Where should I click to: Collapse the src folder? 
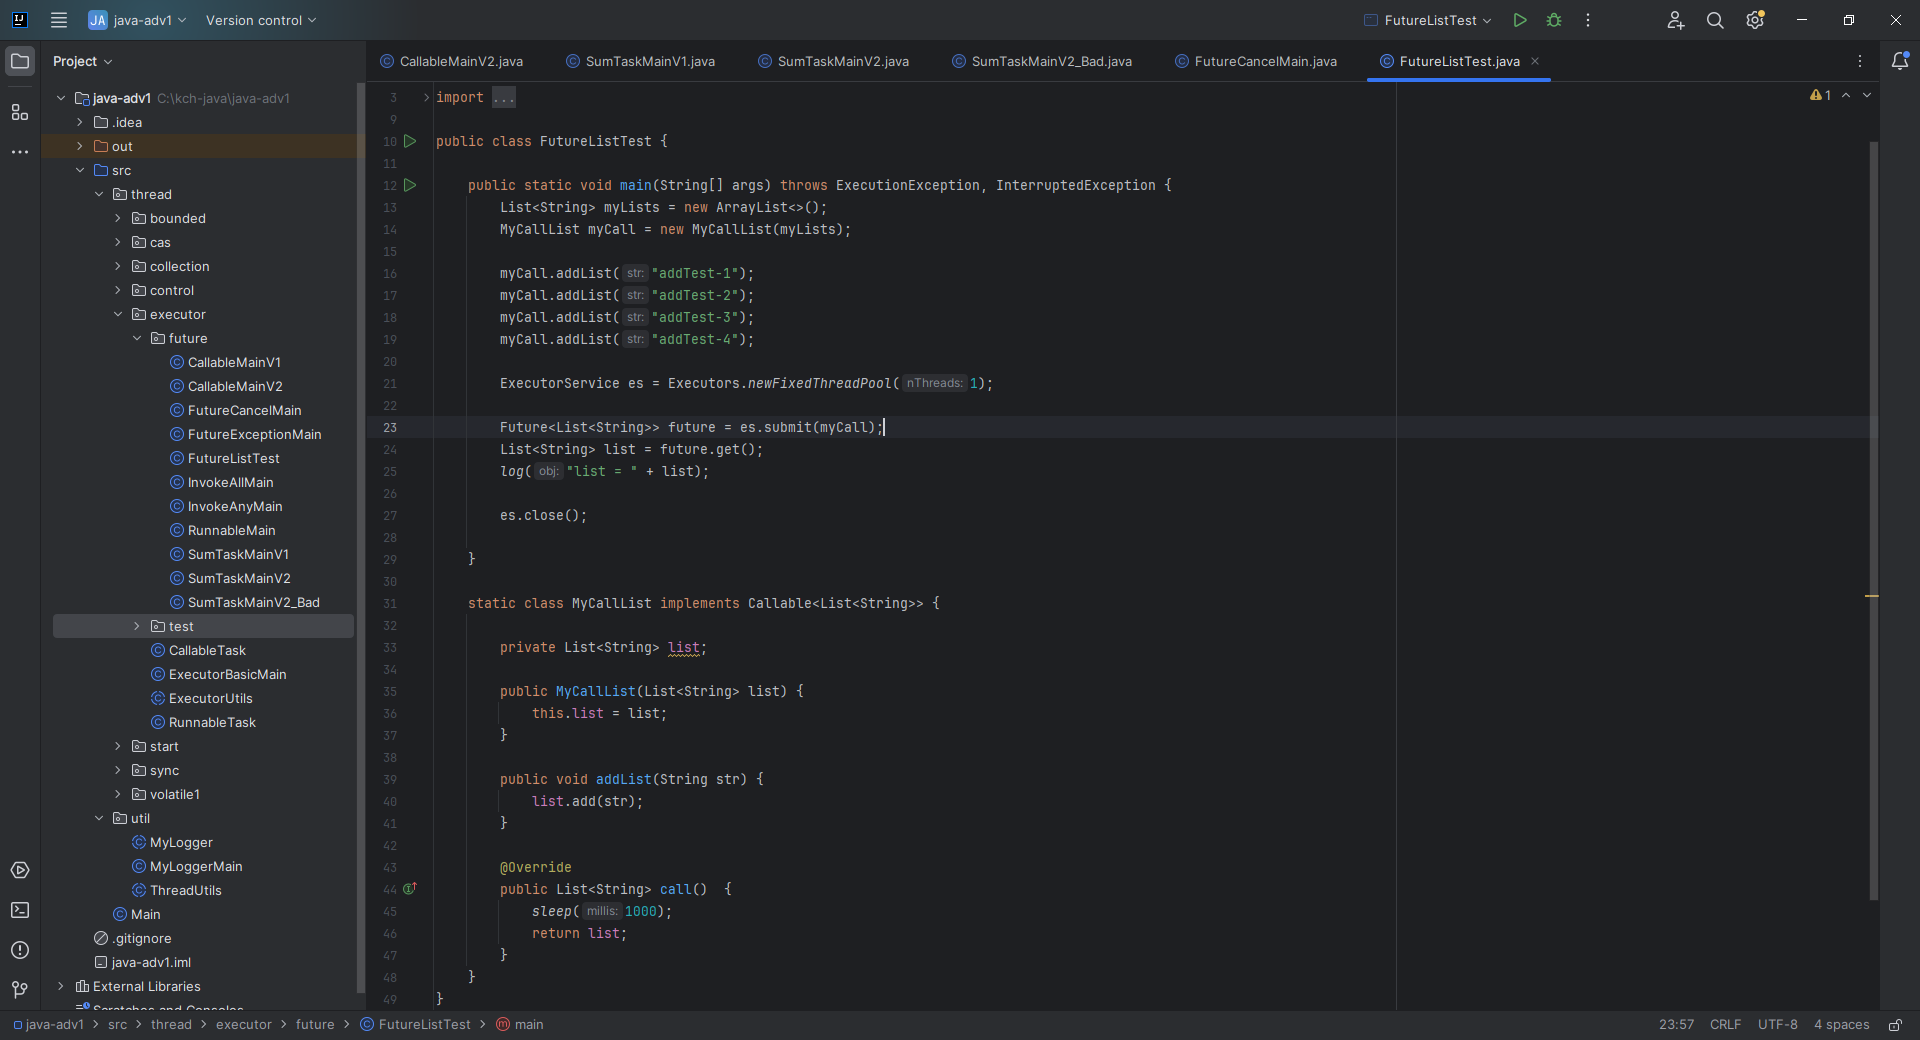click(x=80, y=170)
